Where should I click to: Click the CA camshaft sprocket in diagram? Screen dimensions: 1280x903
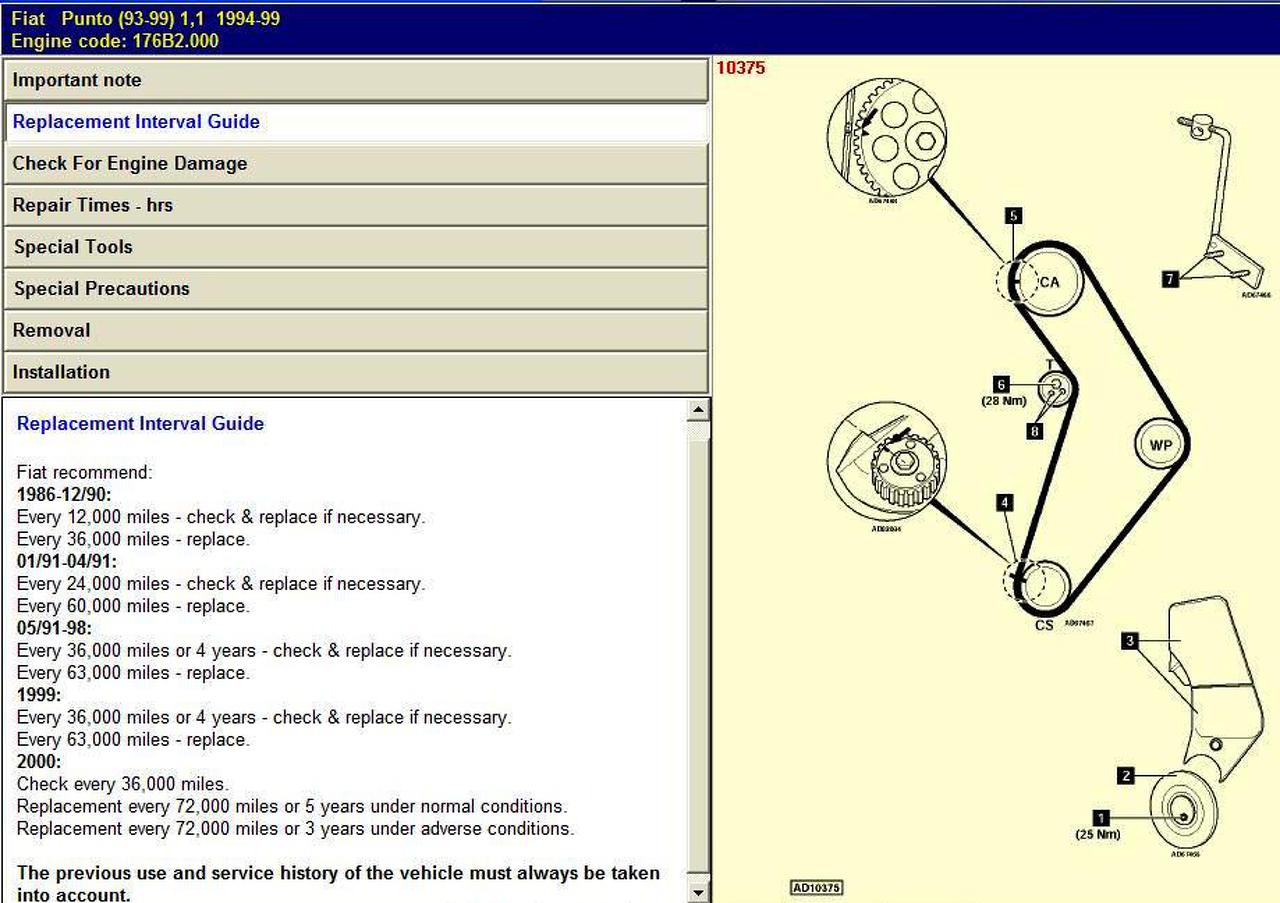coord(1047,283)
